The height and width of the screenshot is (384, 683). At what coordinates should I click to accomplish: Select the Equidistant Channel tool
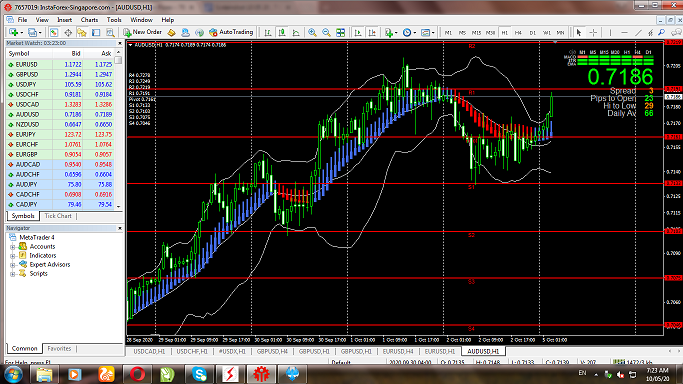click(x=650, y=32)
